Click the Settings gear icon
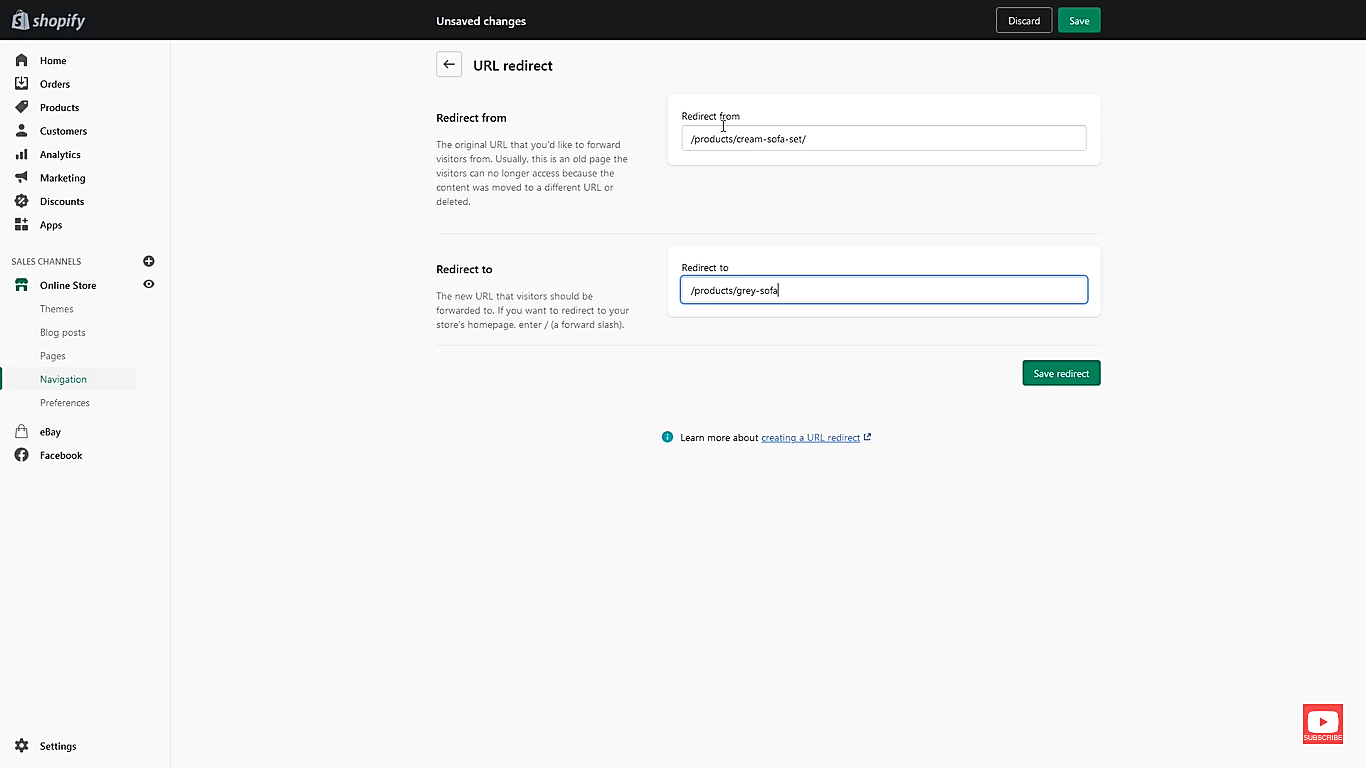The height and width of the screenshot is (768, 1366). 21,746
